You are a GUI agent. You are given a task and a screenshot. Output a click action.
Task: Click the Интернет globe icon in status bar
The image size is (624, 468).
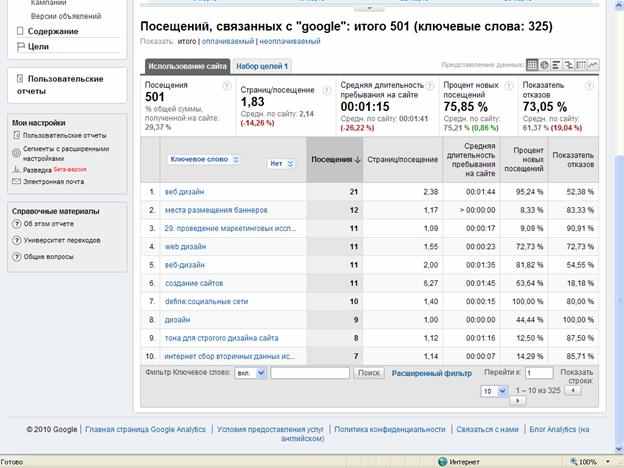(443, 462)
